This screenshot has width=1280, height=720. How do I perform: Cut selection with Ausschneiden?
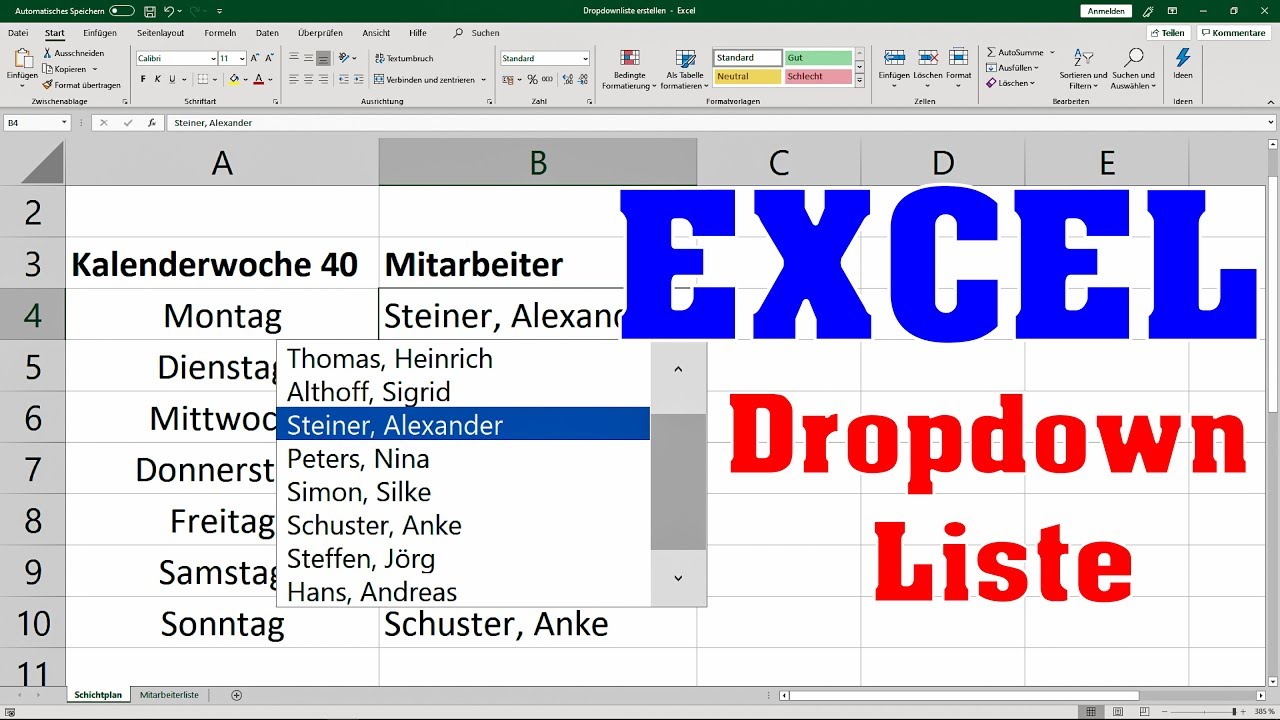tap(73, 53)
